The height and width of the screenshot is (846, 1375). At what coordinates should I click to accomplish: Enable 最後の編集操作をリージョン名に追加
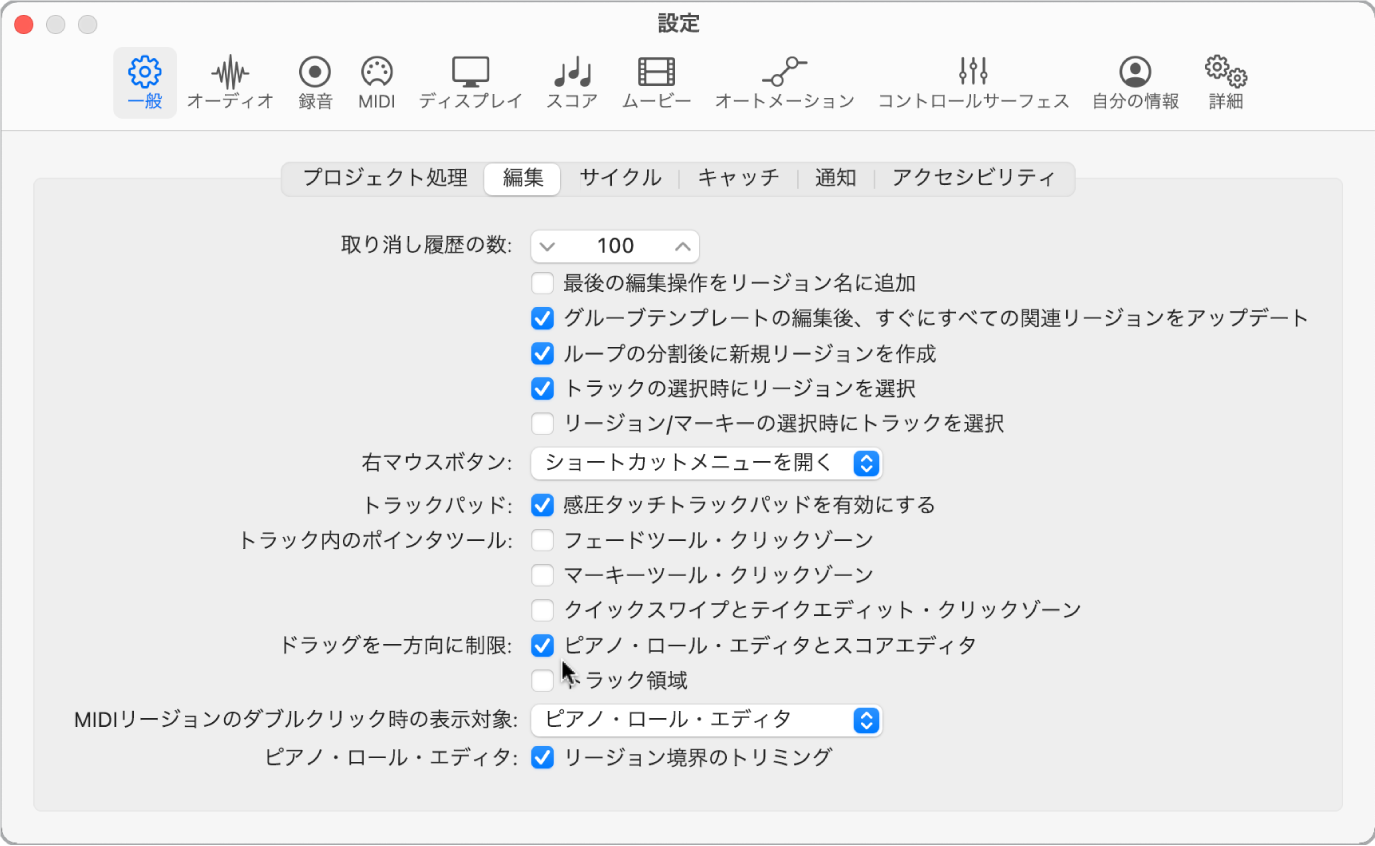coord(543,283)
